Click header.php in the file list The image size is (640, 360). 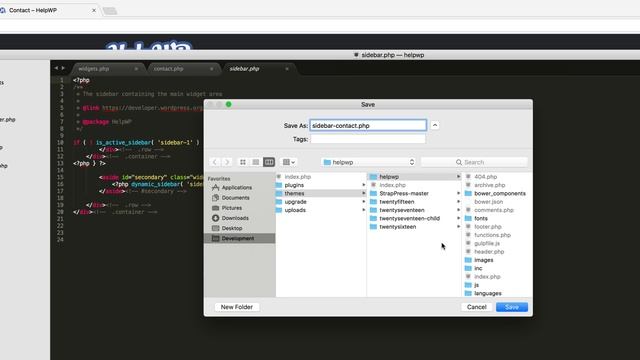pyautogui.click(x=489, y=252)
